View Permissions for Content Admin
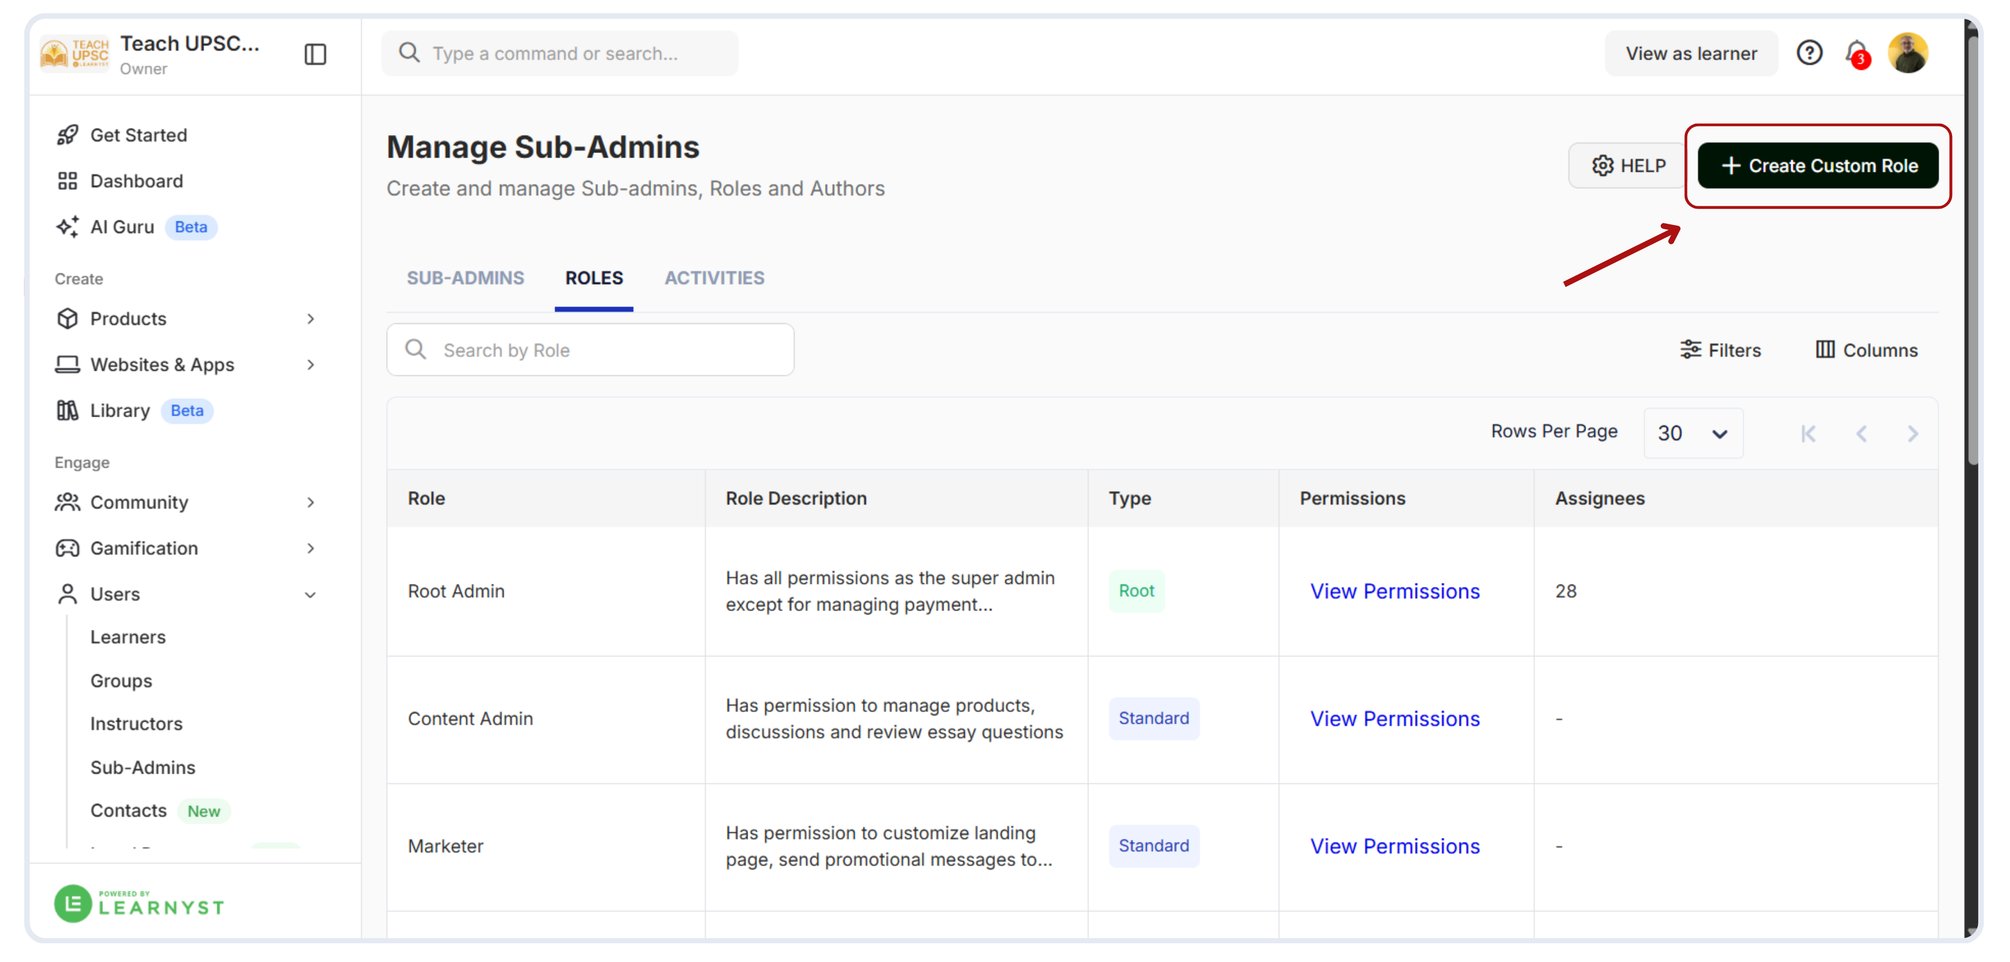This screenshot has height=962, width=2010. (1395, 719)
